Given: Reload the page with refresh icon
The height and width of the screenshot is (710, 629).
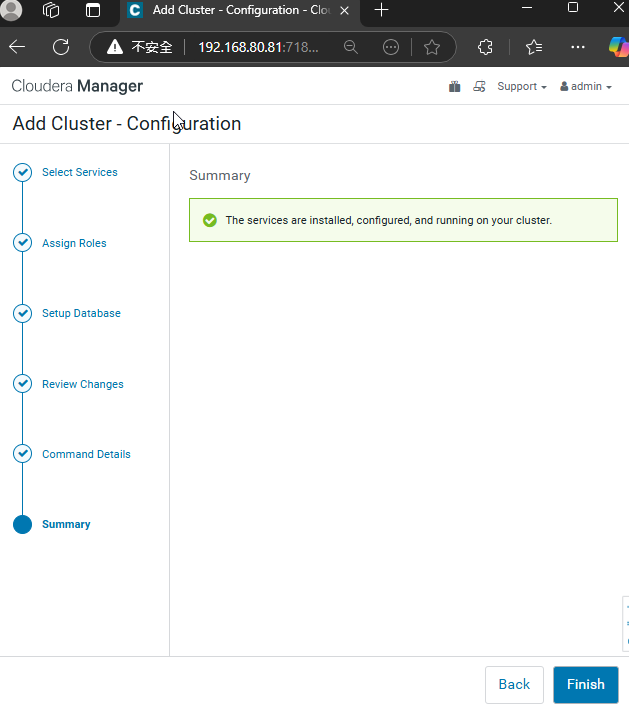Looking at the screenshot, I should [x=61, y=47].
